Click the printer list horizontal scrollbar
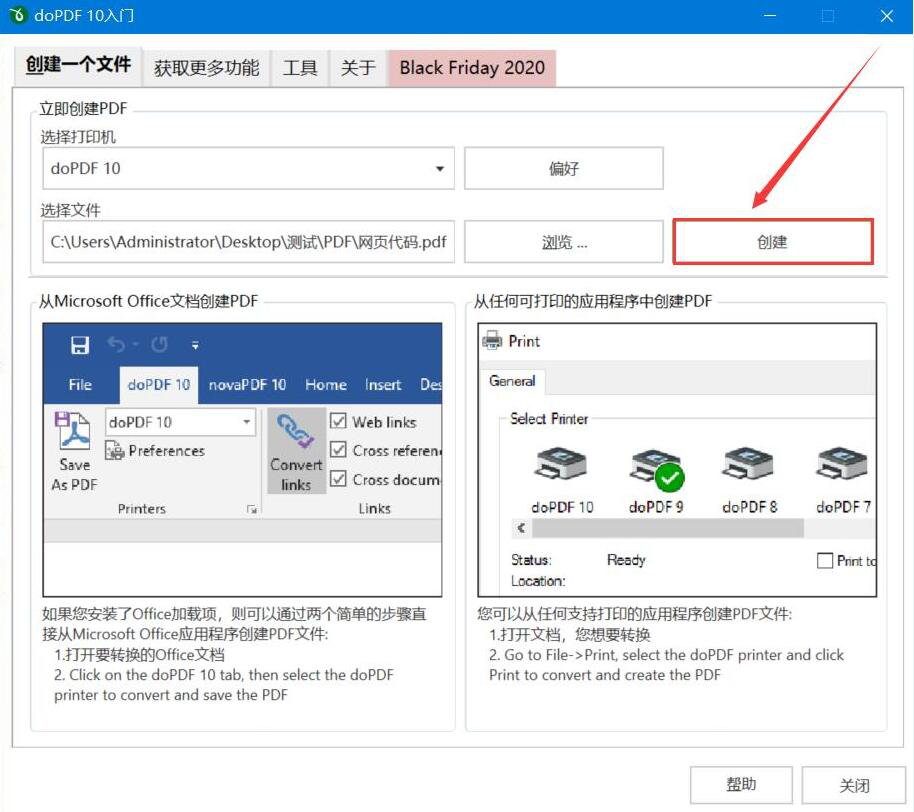The width and height of the screenshot is (914, 812). click(668, 528)
